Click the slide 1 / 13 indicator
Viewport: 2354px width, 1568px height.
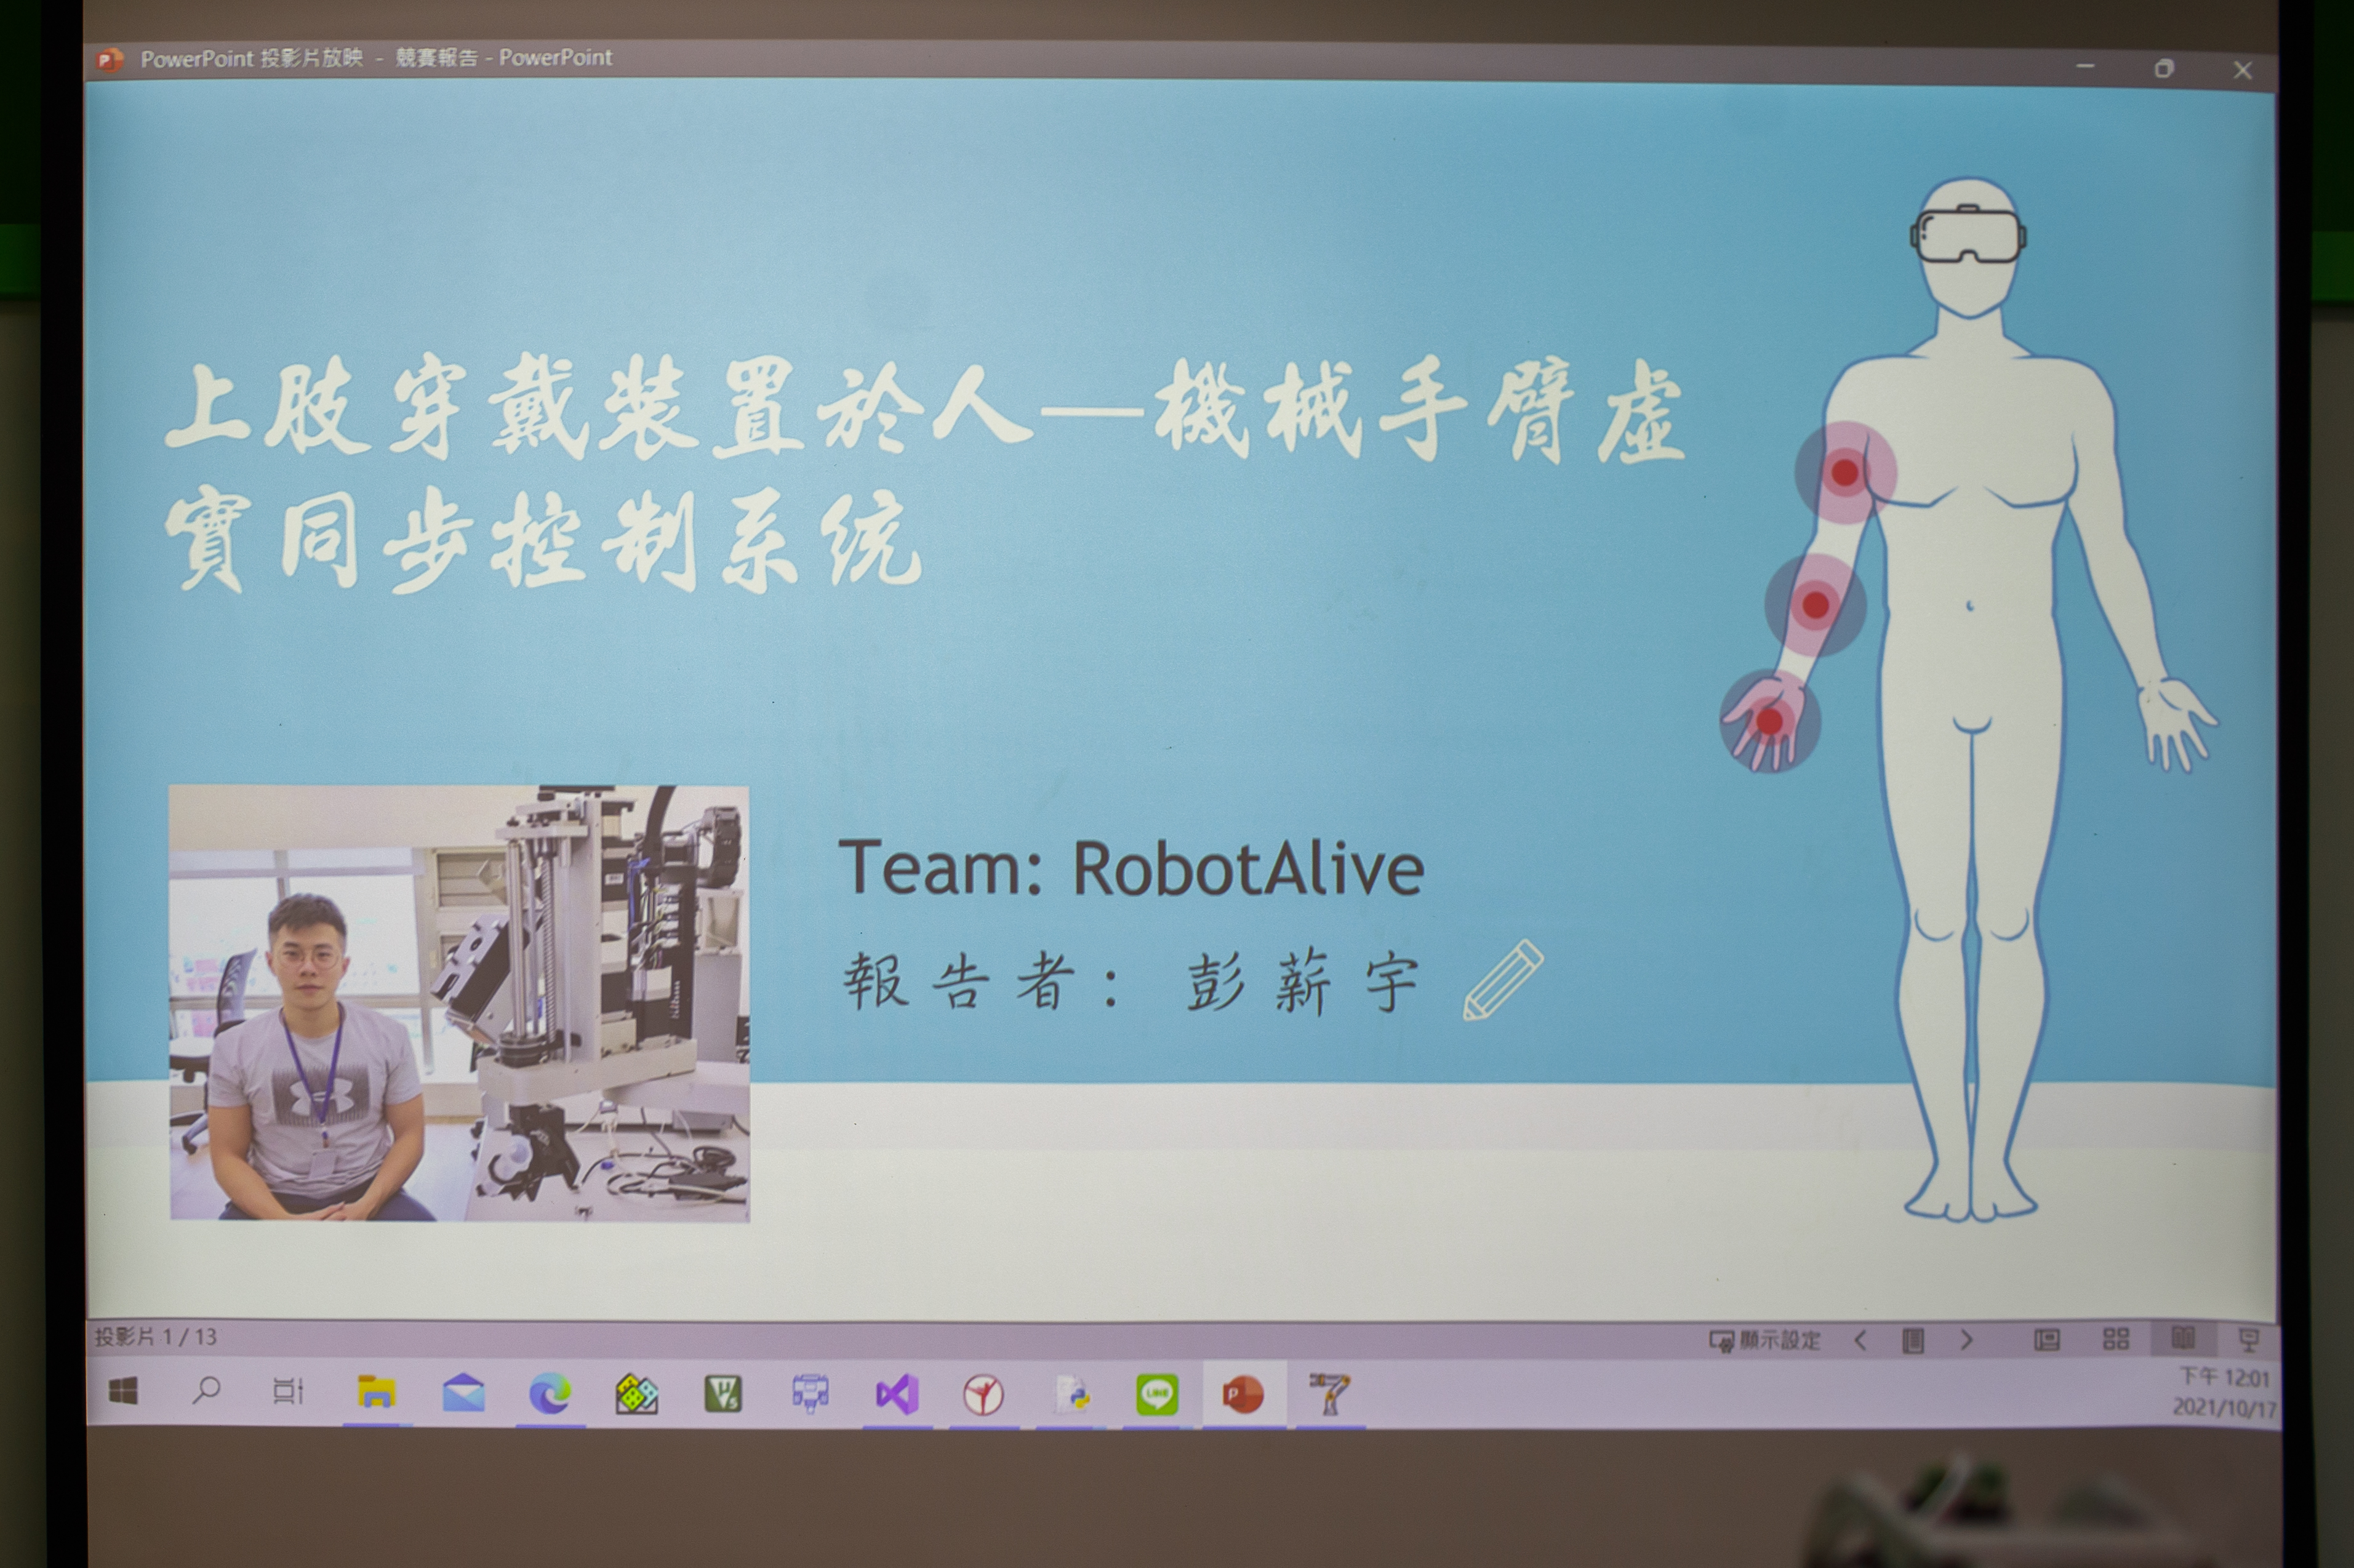(156, 1336)
